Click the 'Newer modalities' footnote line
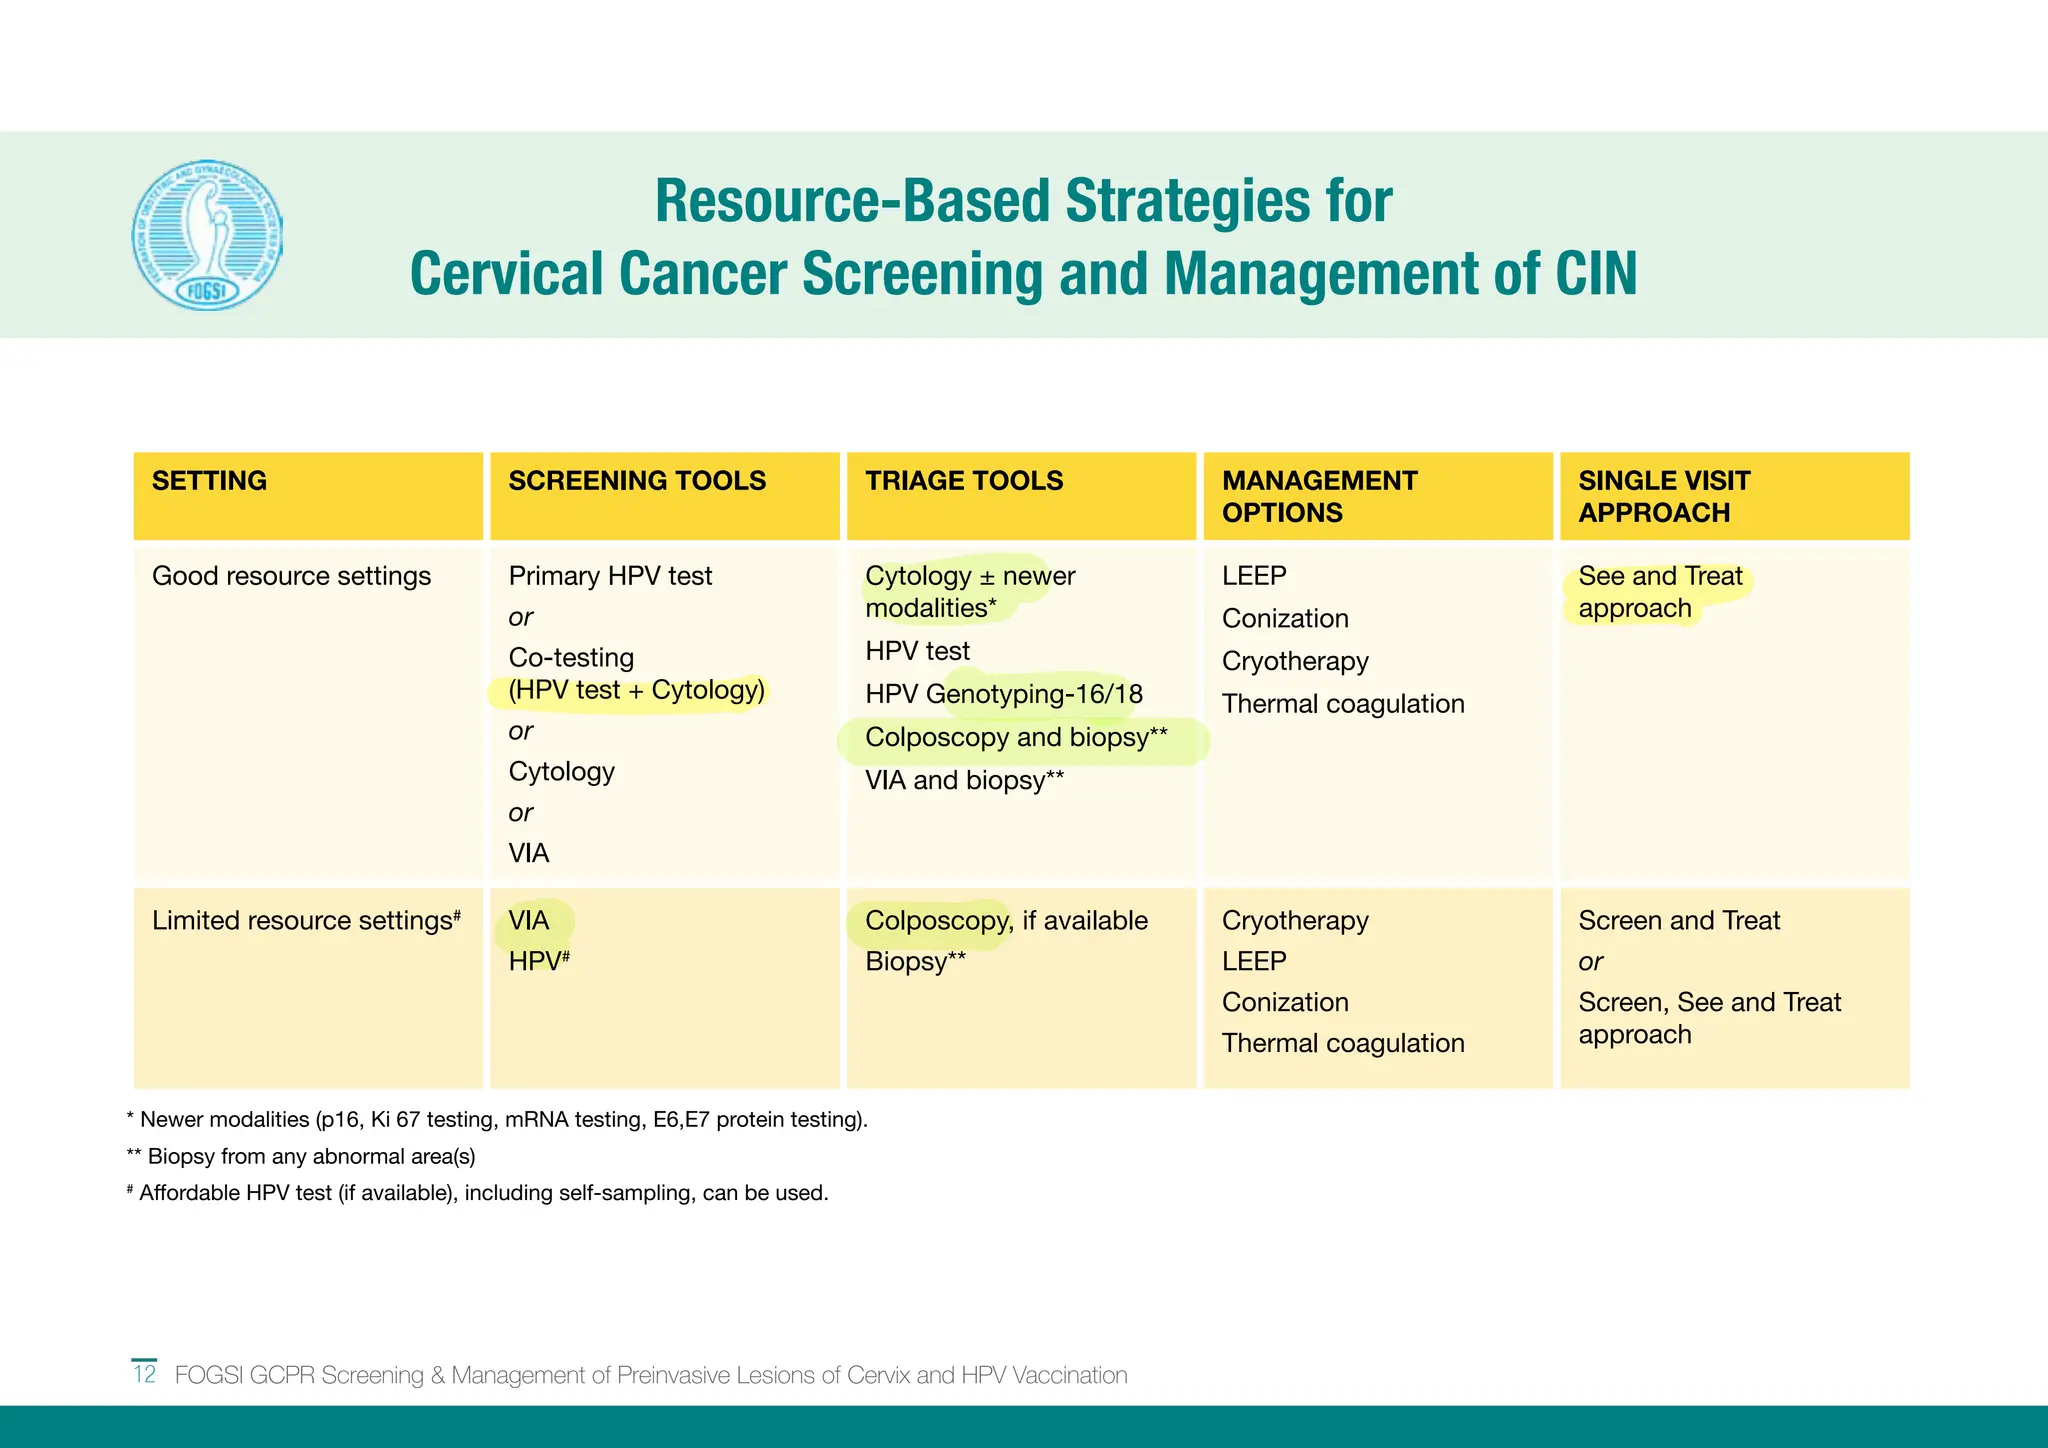 point(497,1120)
